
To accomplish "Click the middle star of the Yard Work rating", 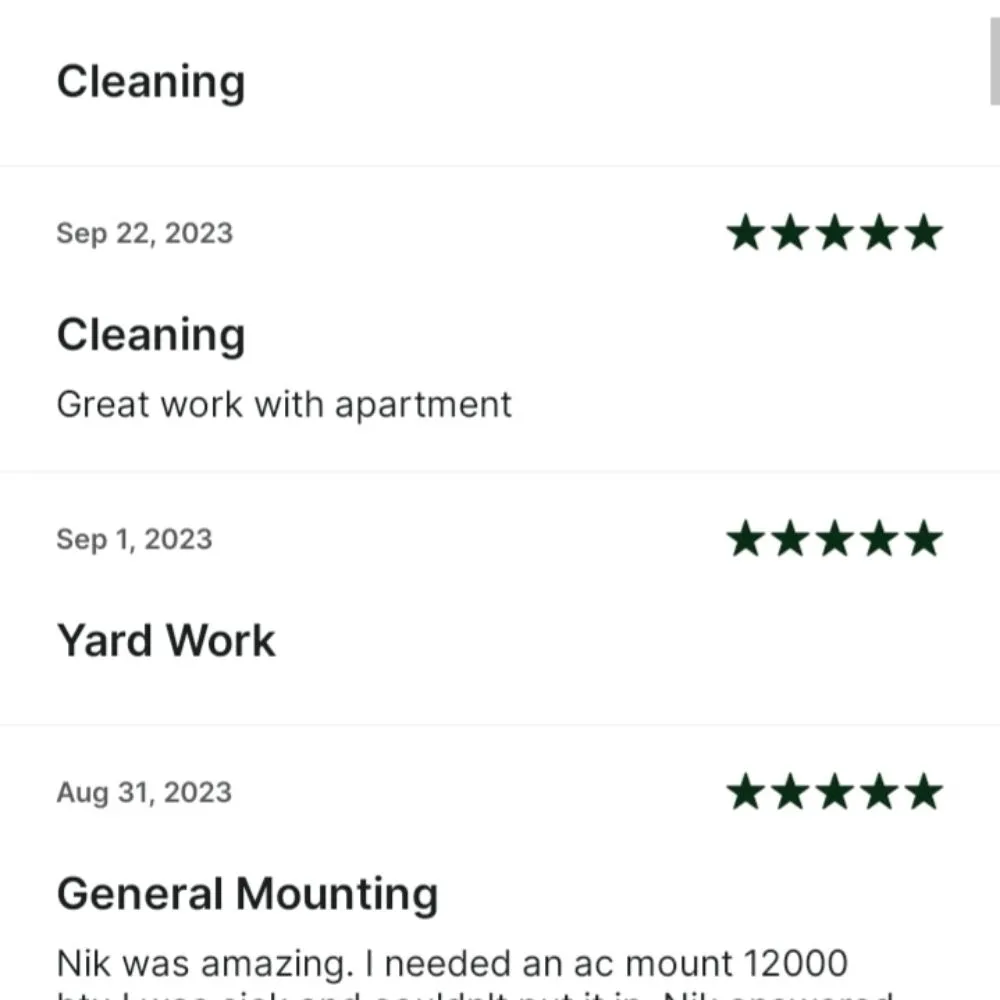I will (835, 538).
